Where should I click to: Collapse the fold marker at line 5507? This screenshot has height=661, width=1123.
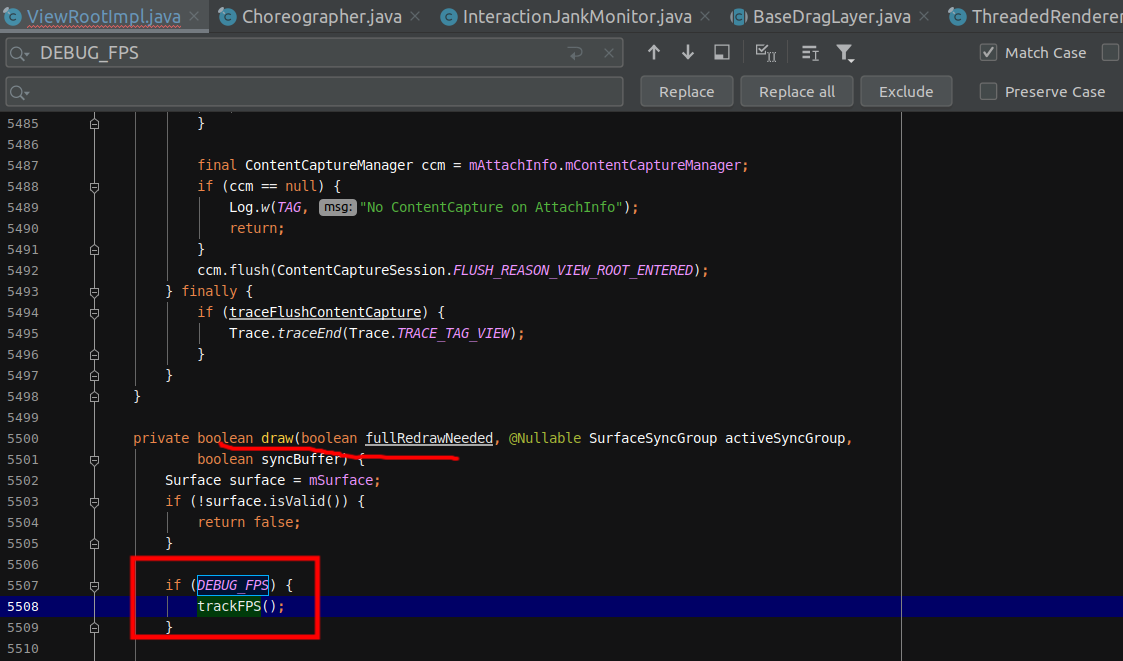tap(94, 586)
